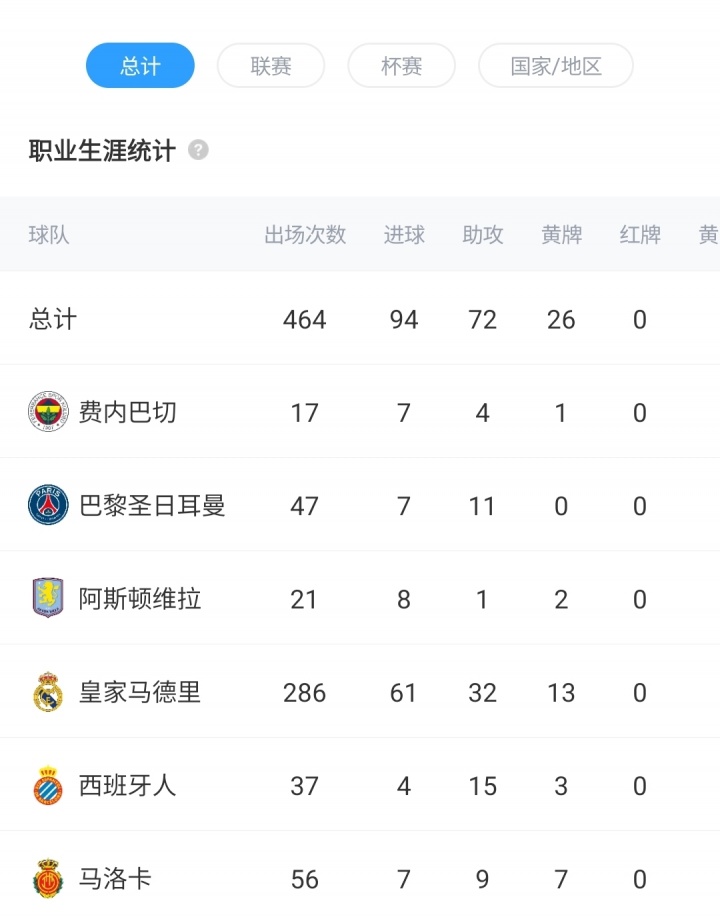
Task: Click the Espanyol club crest icon
Action: (47, 786)
